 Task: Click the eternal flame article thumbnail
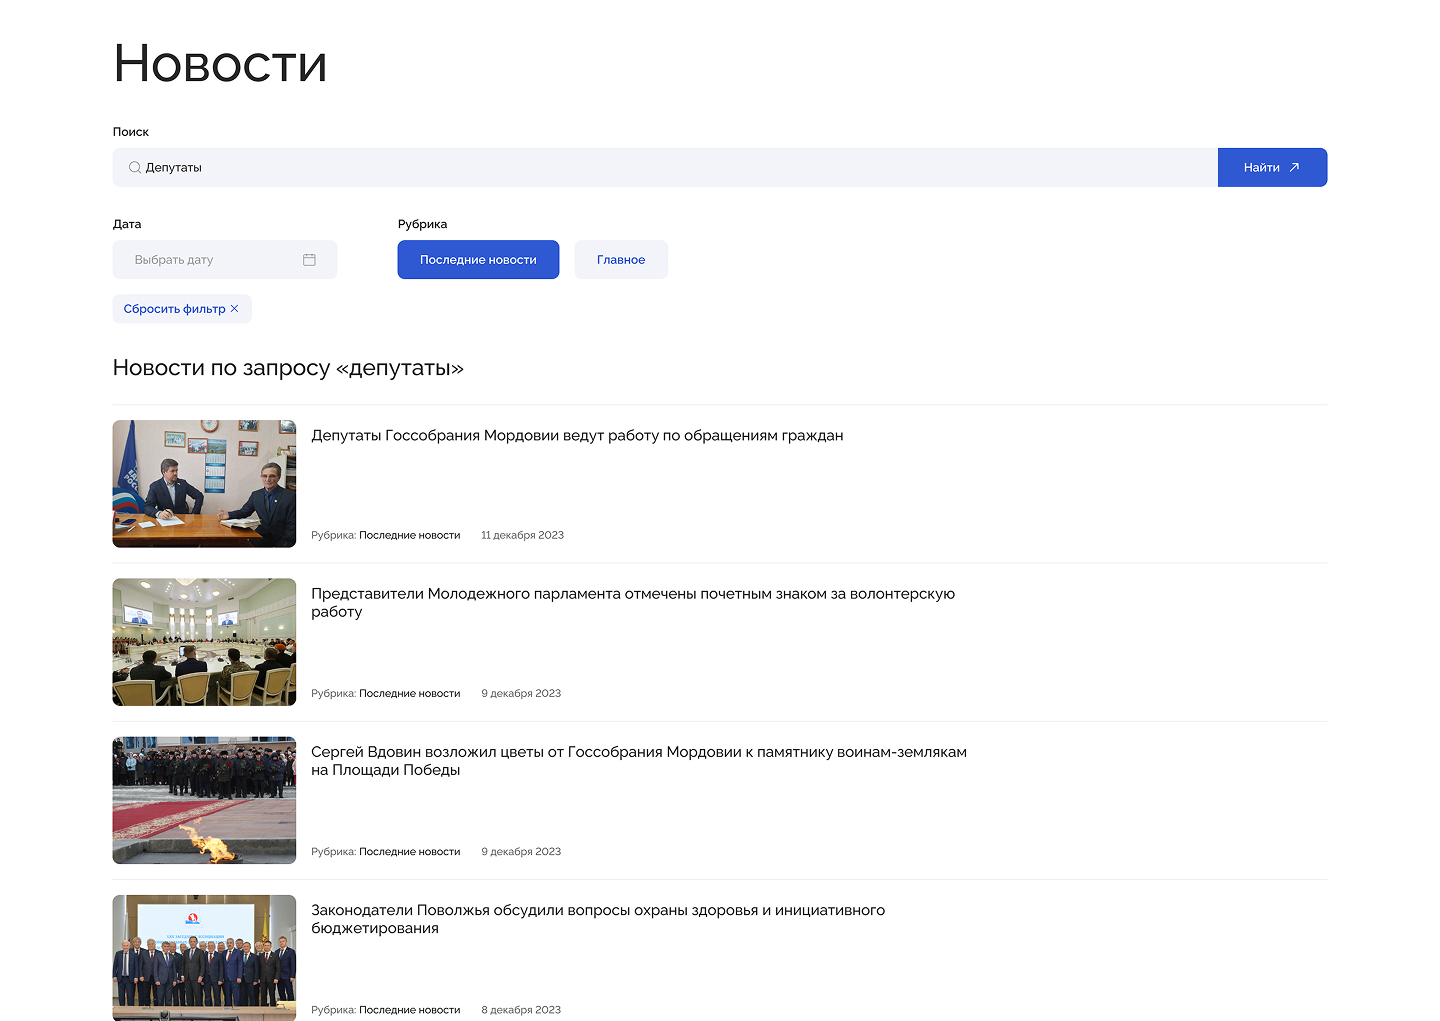[204, 800]
